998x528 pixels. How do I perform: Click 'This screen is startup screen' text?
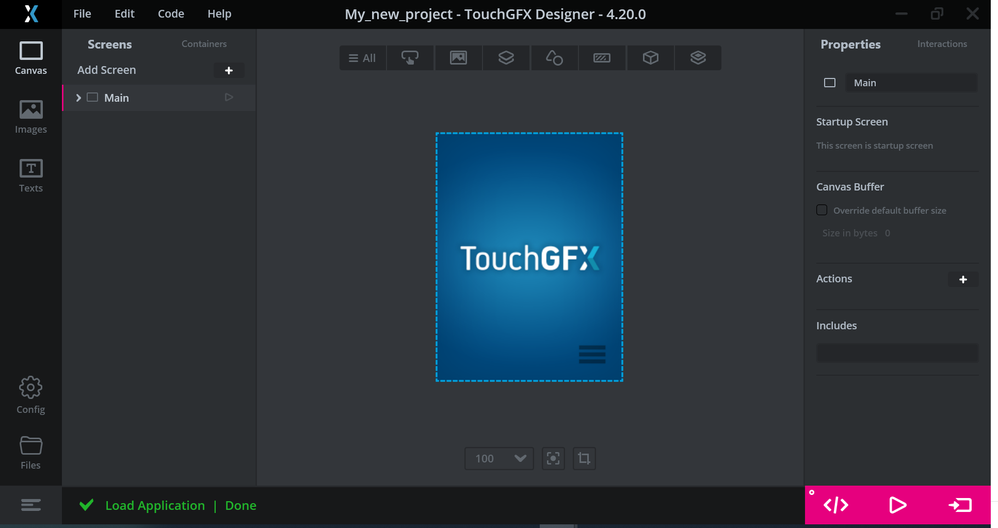tap(875, 146)
